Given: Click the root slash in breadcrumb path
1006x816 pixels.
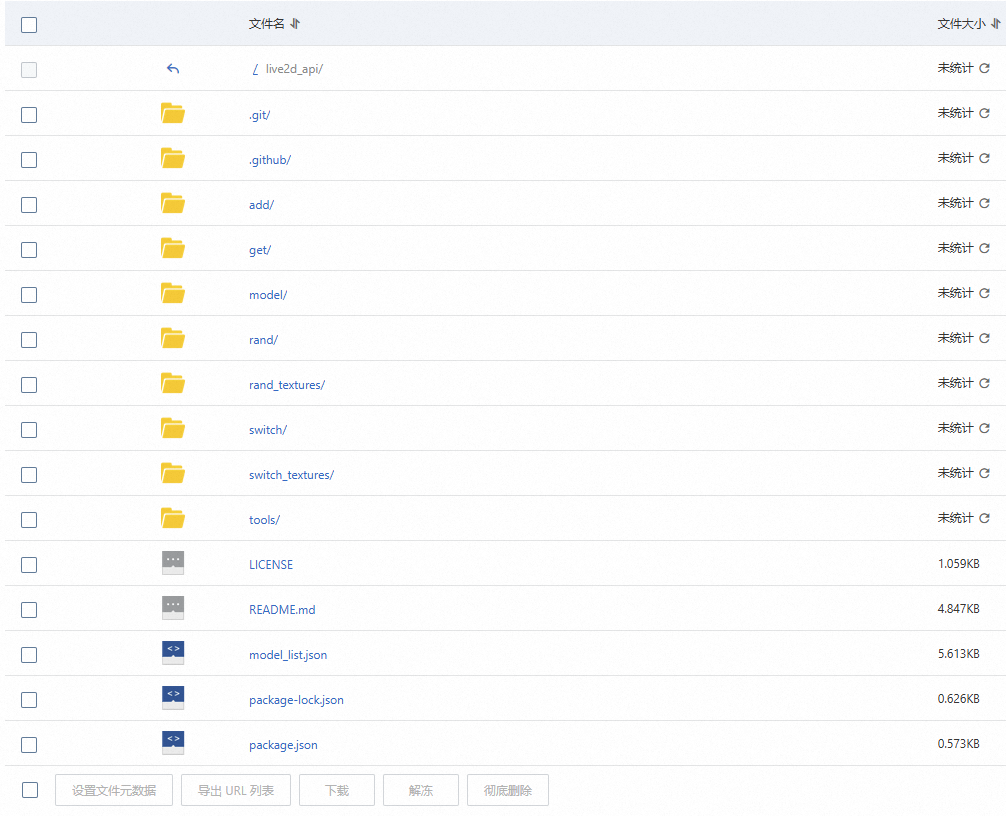Looking at the screenshot, I should pos(256,69).
